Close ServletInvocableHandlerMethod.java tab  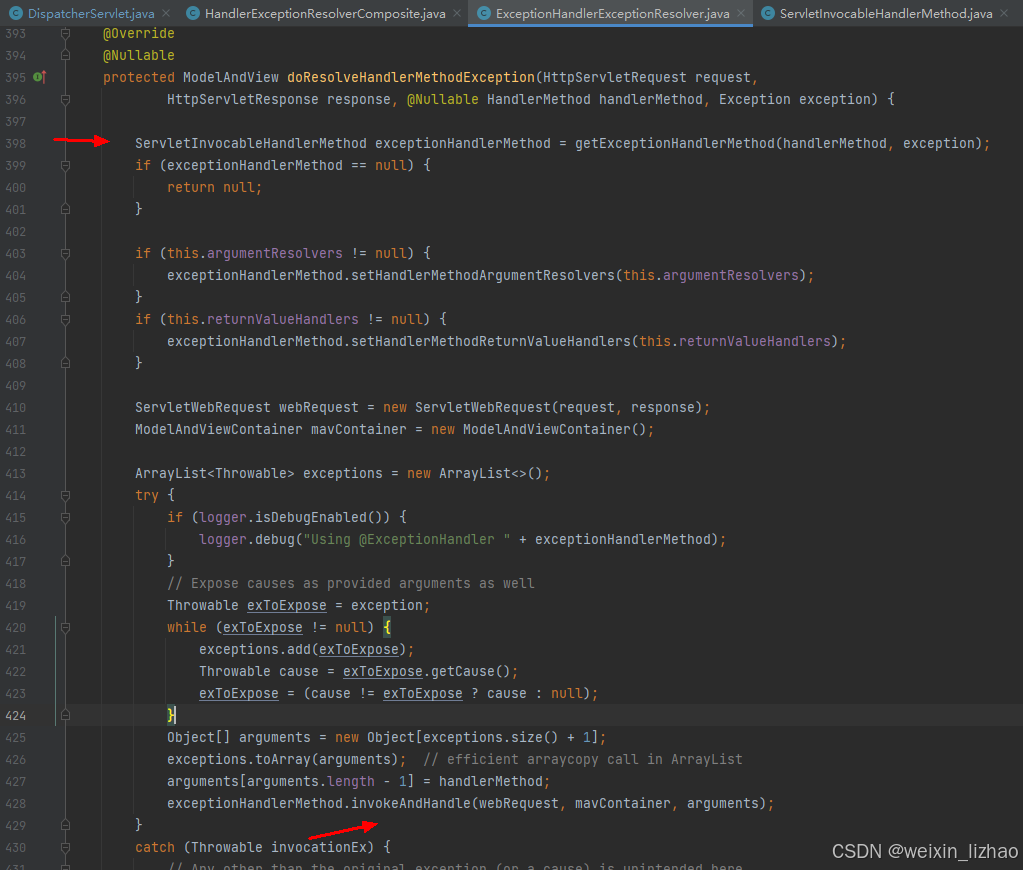pos(1004,13)
